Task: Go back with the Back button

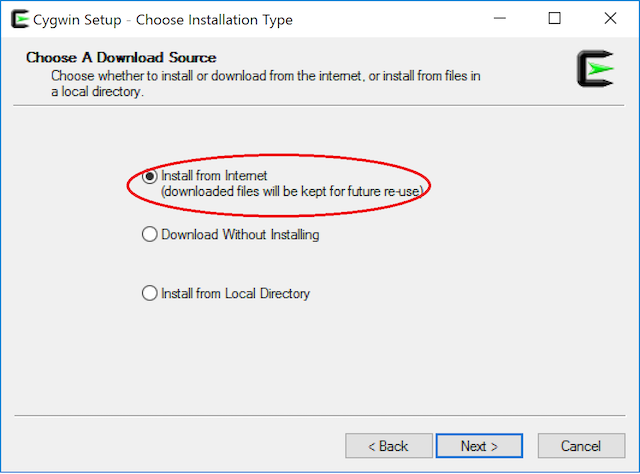Action: click(x=387, y=446)
